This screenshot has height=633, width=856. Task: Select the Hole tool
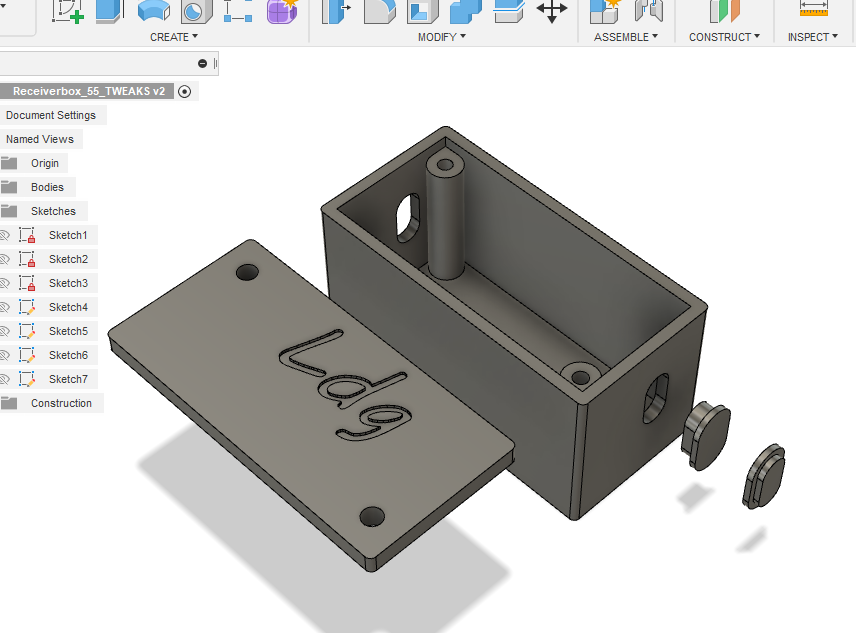coord(197,11)
